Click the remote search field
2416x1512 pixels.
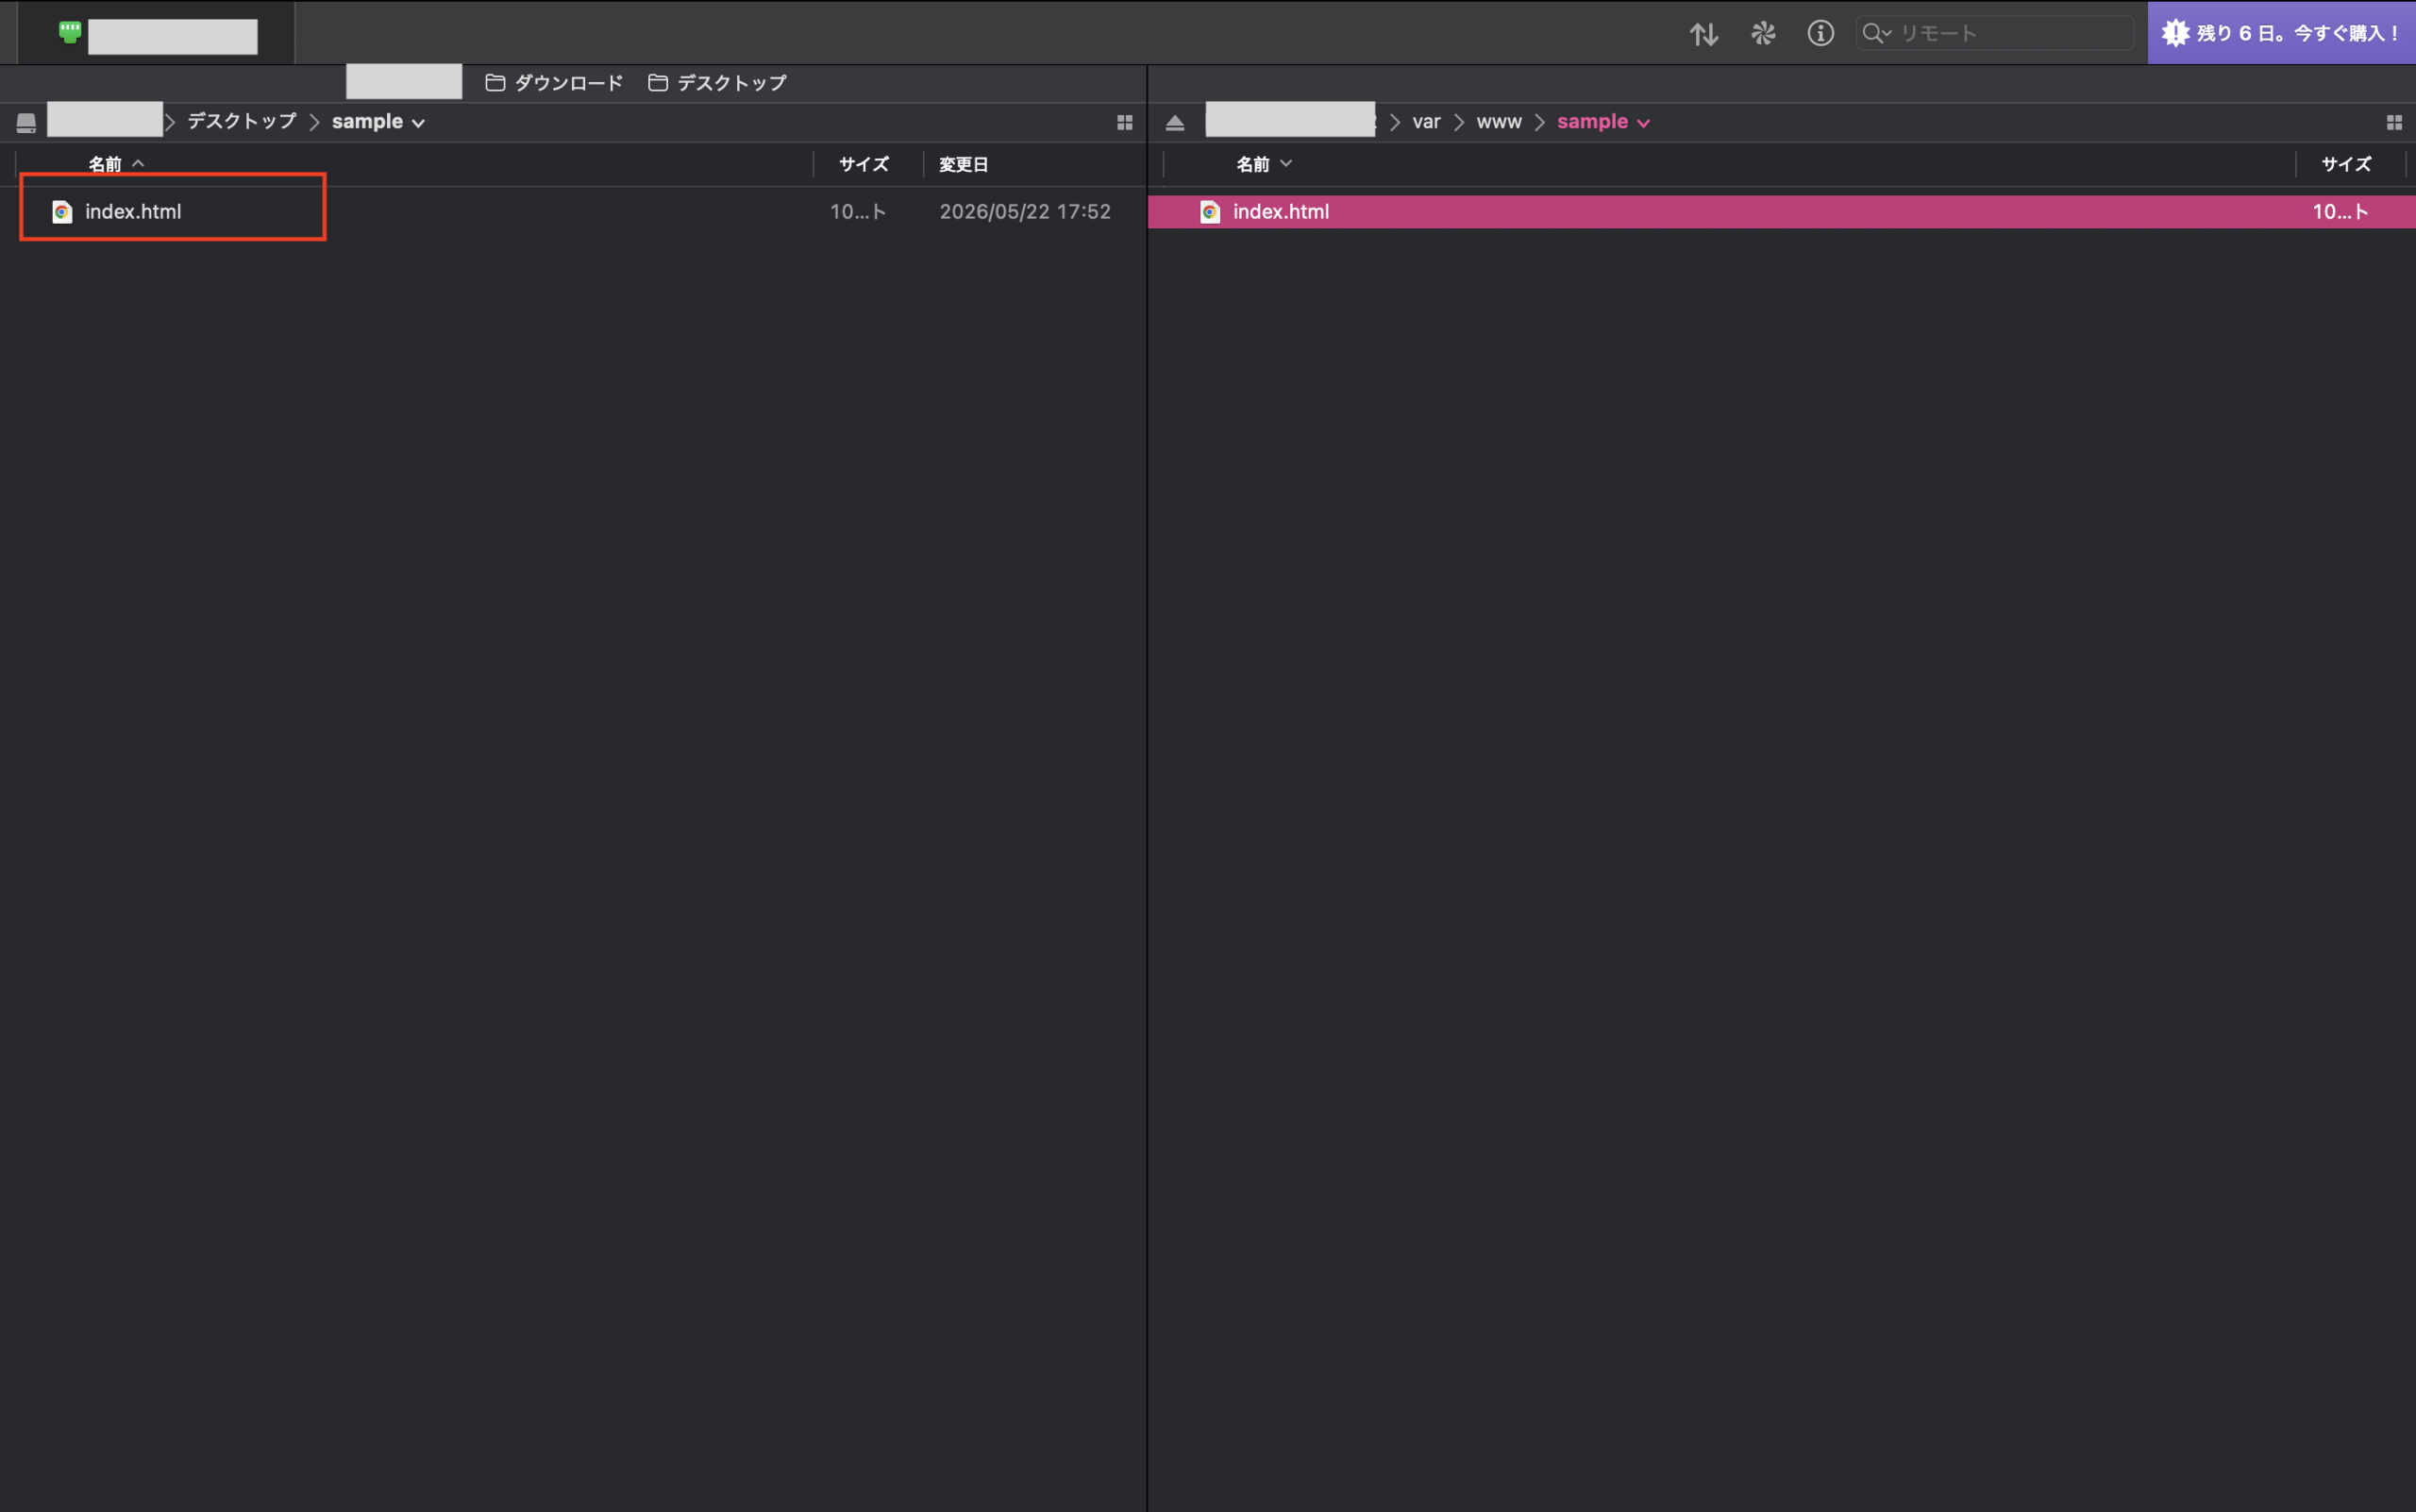point(1995,33)
